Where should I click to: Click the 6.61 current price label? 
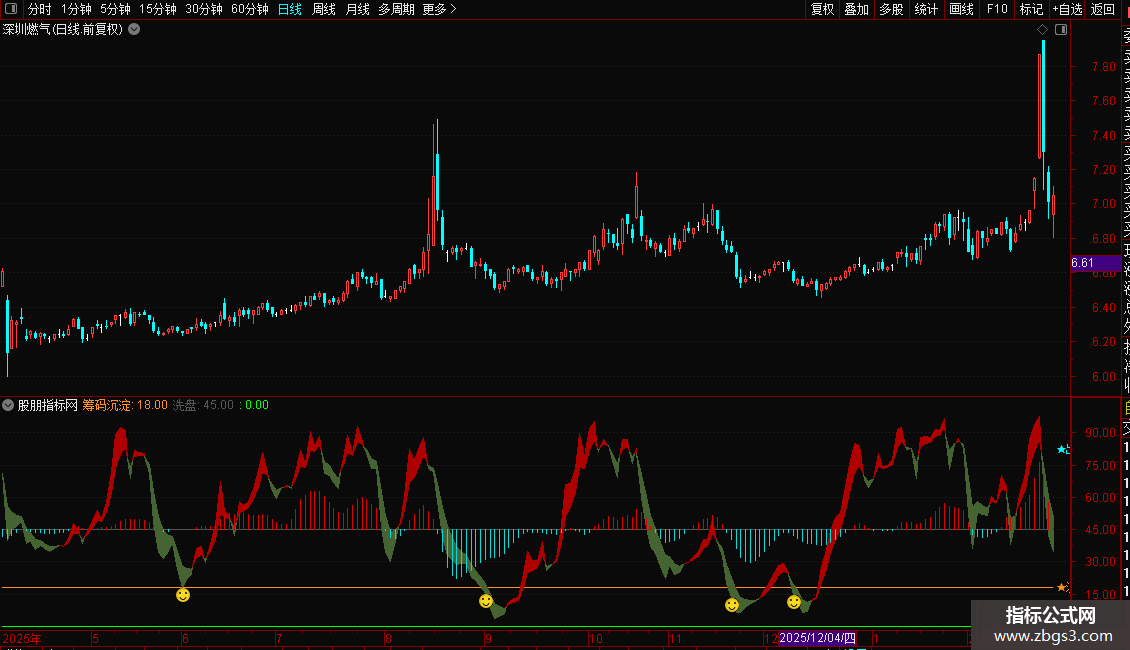[x=1095, y=263]
